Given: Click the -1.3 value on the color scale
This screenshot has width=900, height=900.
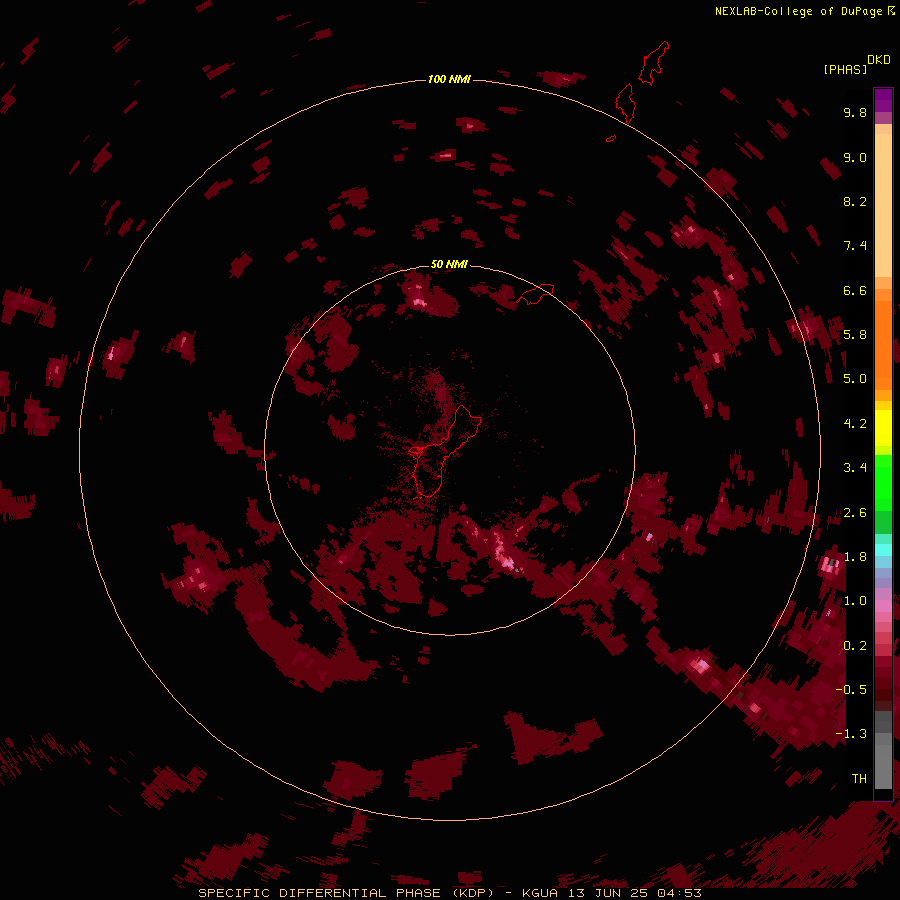Looking at the screenshot, I should tap(851, 734).
